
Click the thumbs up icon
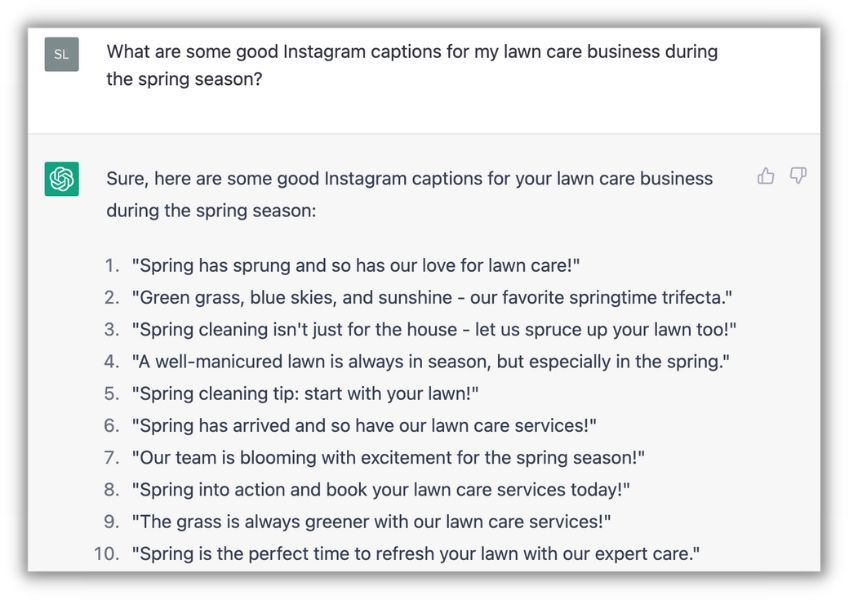pos(765,176)
